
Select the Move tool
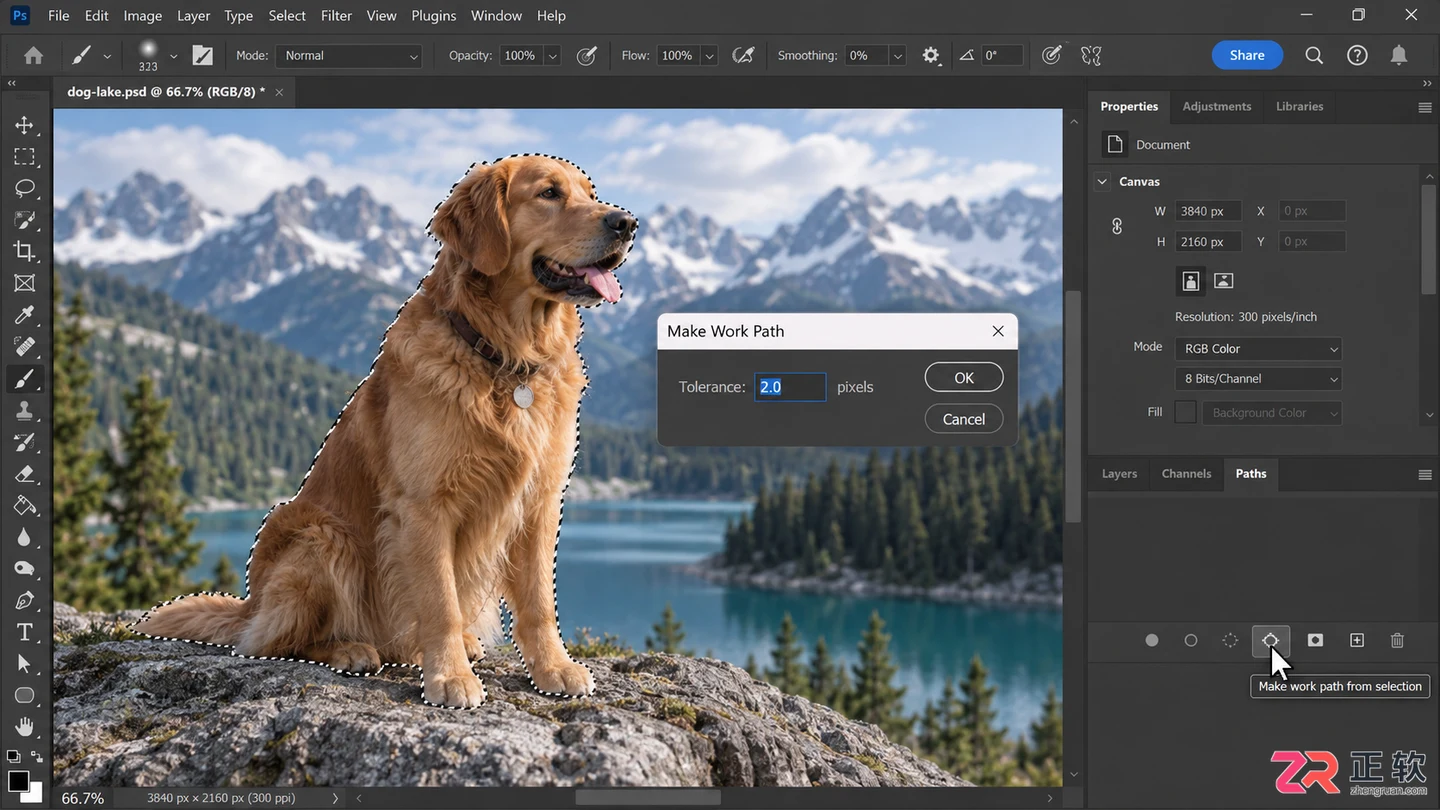point(24,125)
